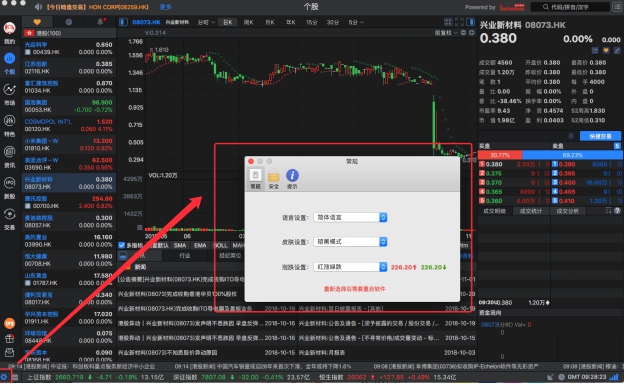Open the 我的 profile avatar in the sidebar
624x384 pixels.
point(10,29)
